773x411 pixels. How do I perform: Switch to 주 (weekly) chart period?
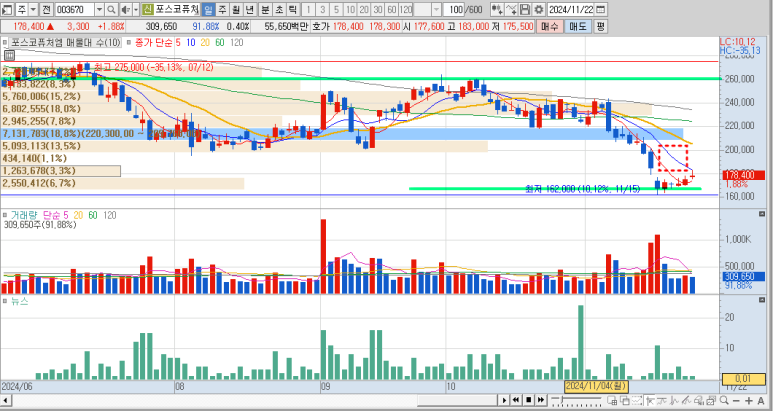click(x=222, y=9)
